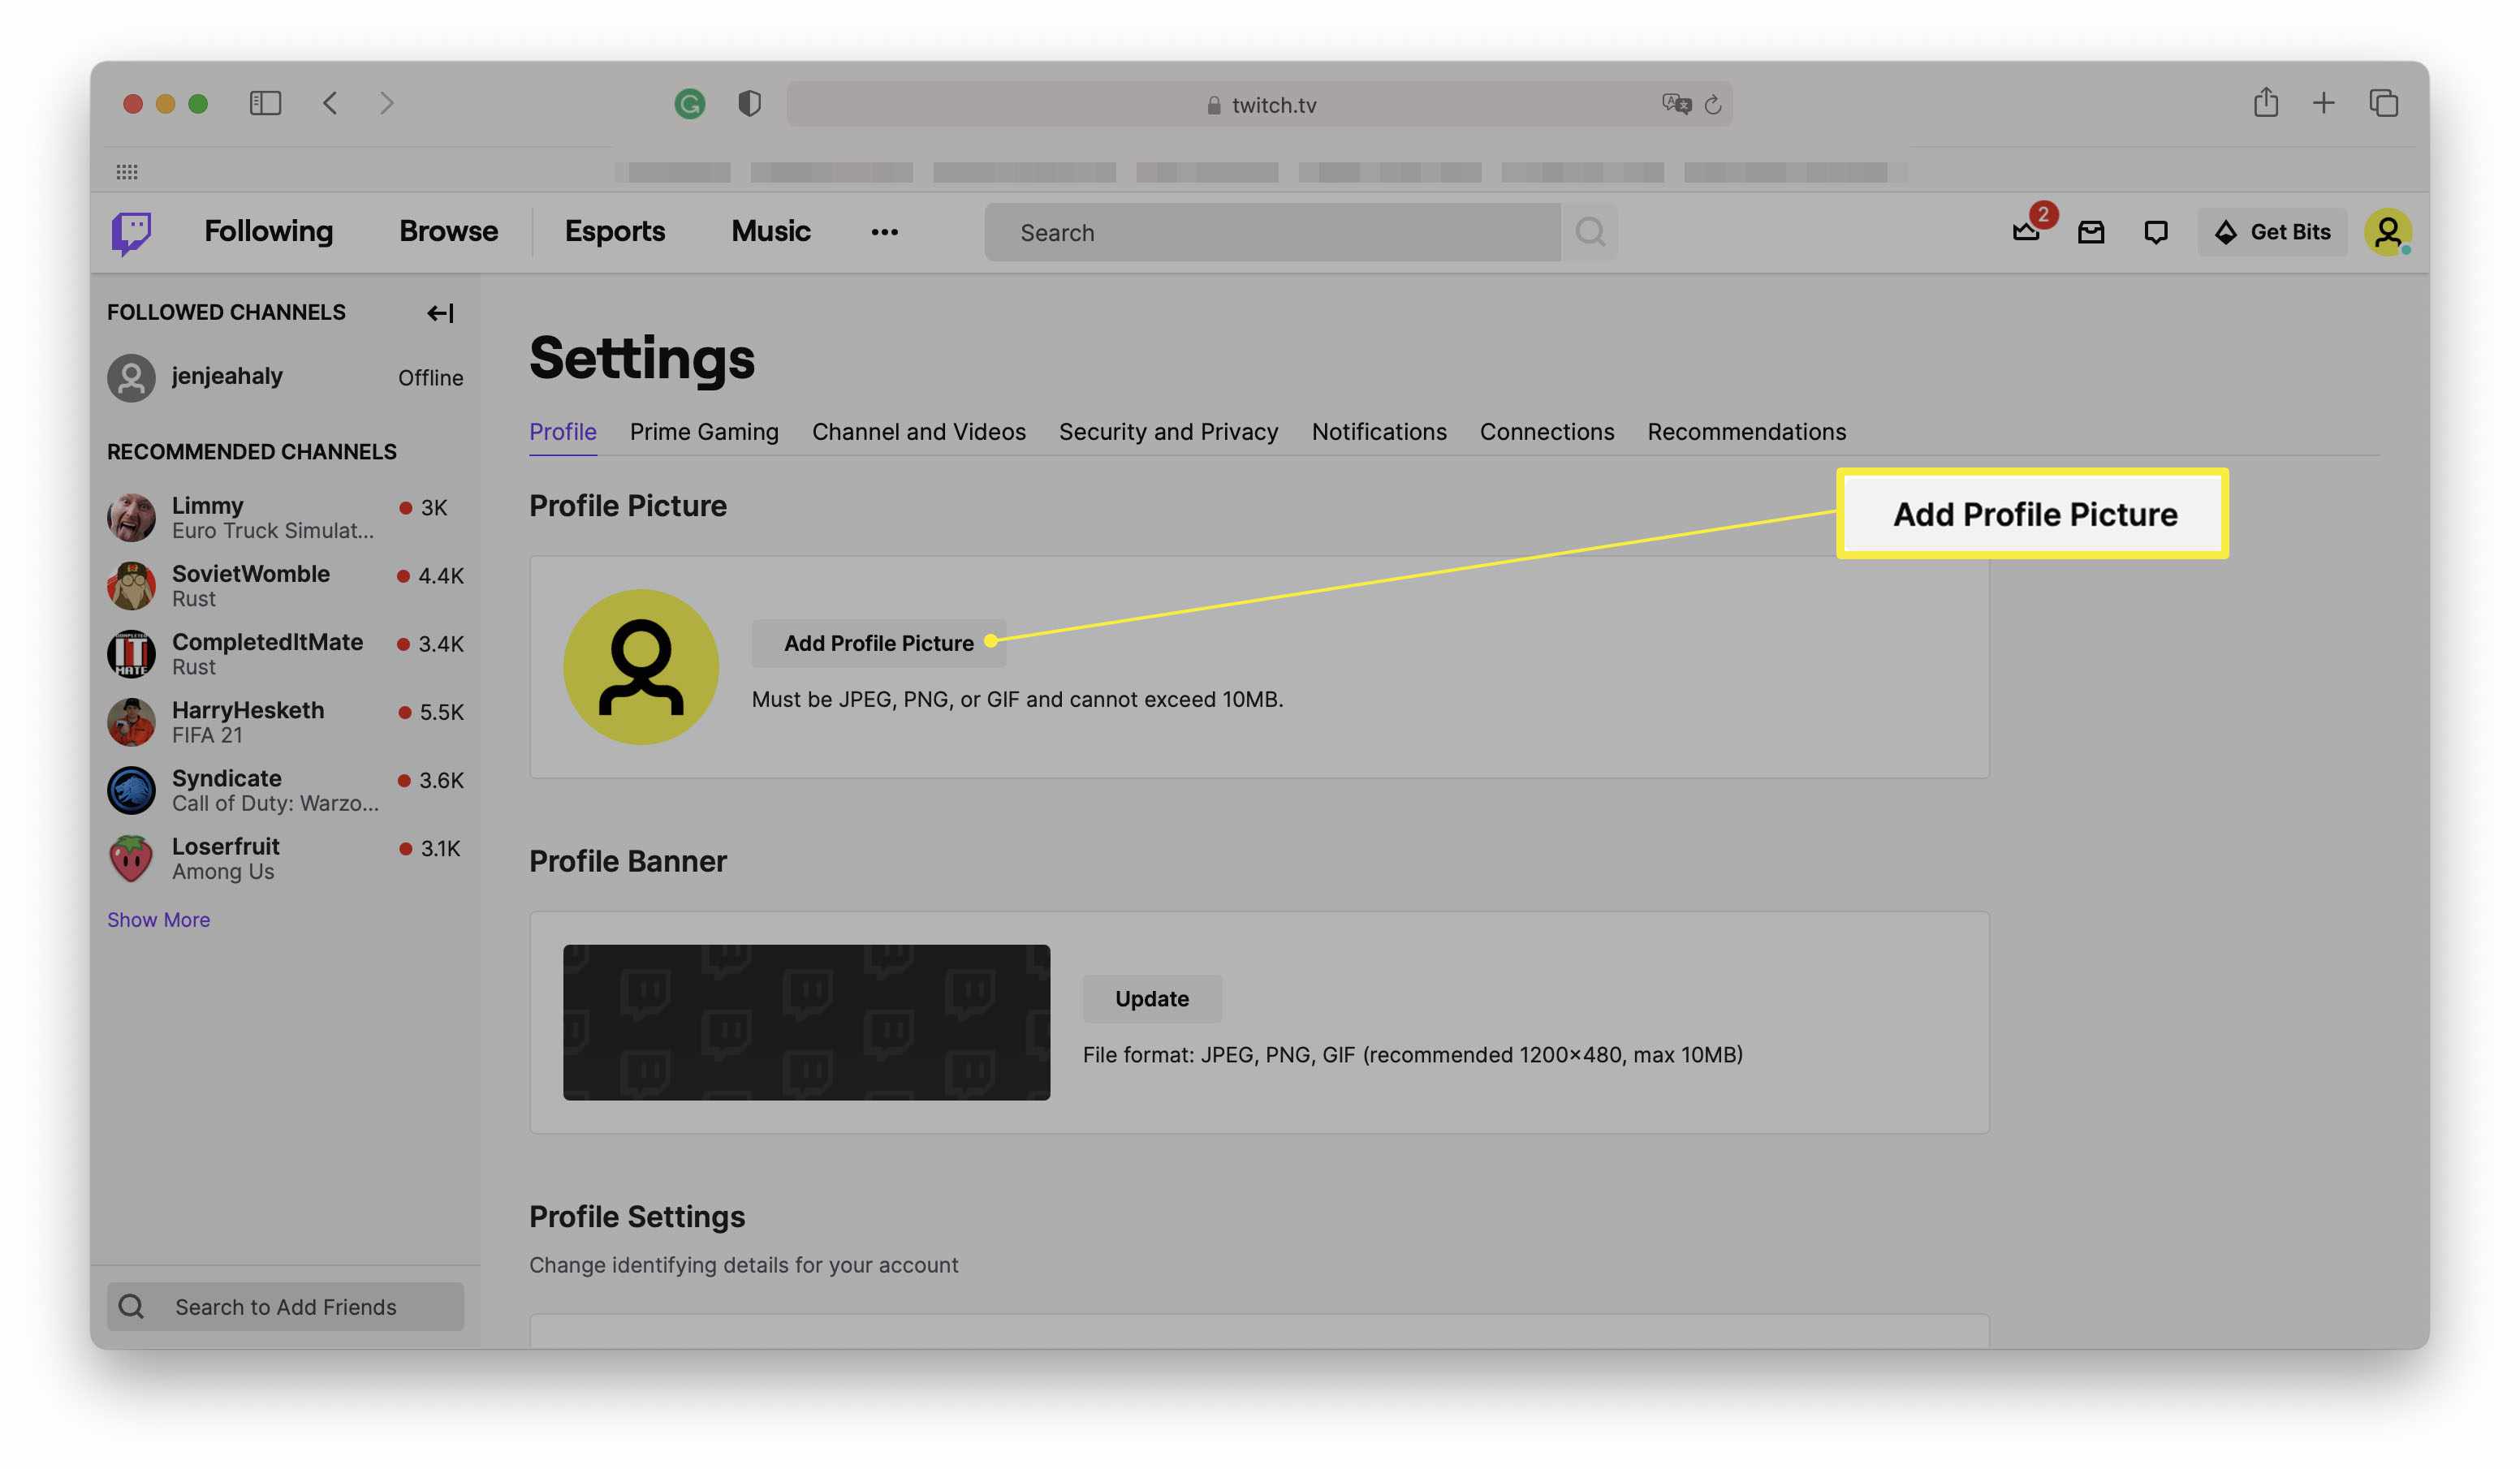Open the jenjeahaly channel name

[226, 376]
